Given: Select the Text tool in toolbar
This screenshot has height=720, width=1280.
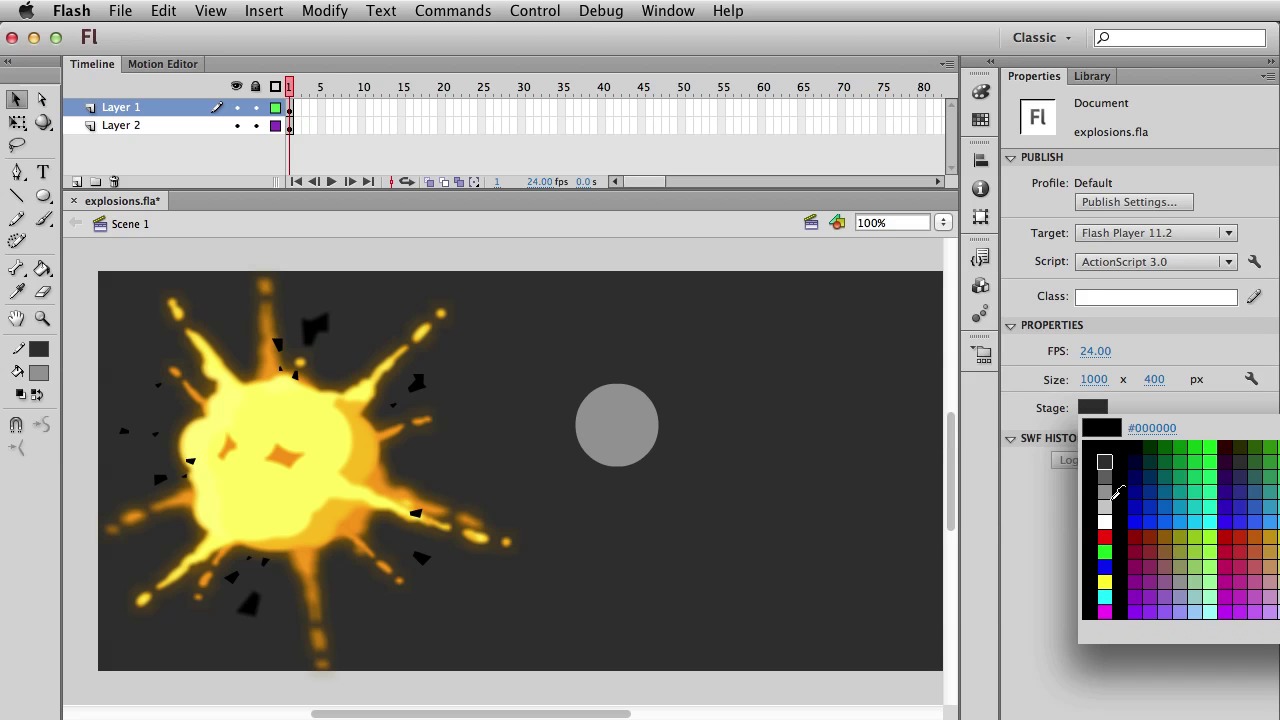Looking at the screenshot, I should point(43,172).
